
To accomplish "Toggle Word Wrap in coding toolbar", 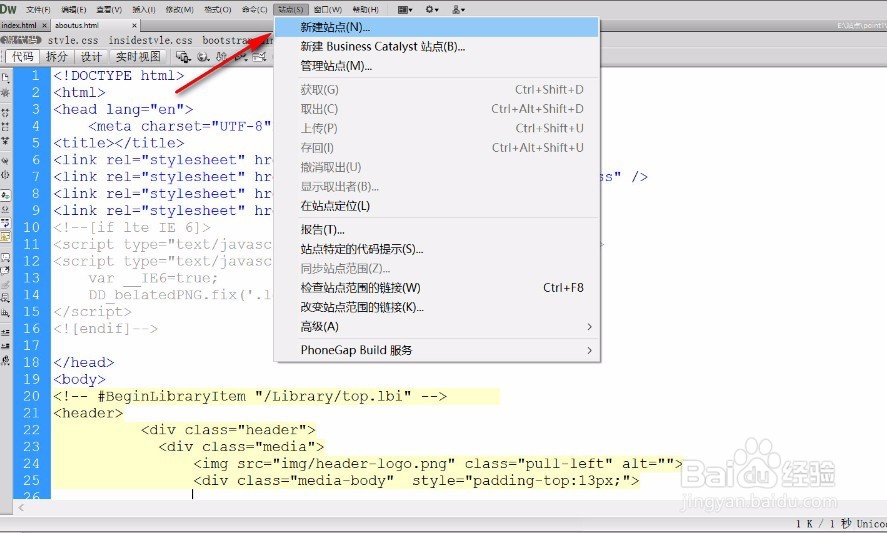I will pyautogui.click(x=5, y=222).
